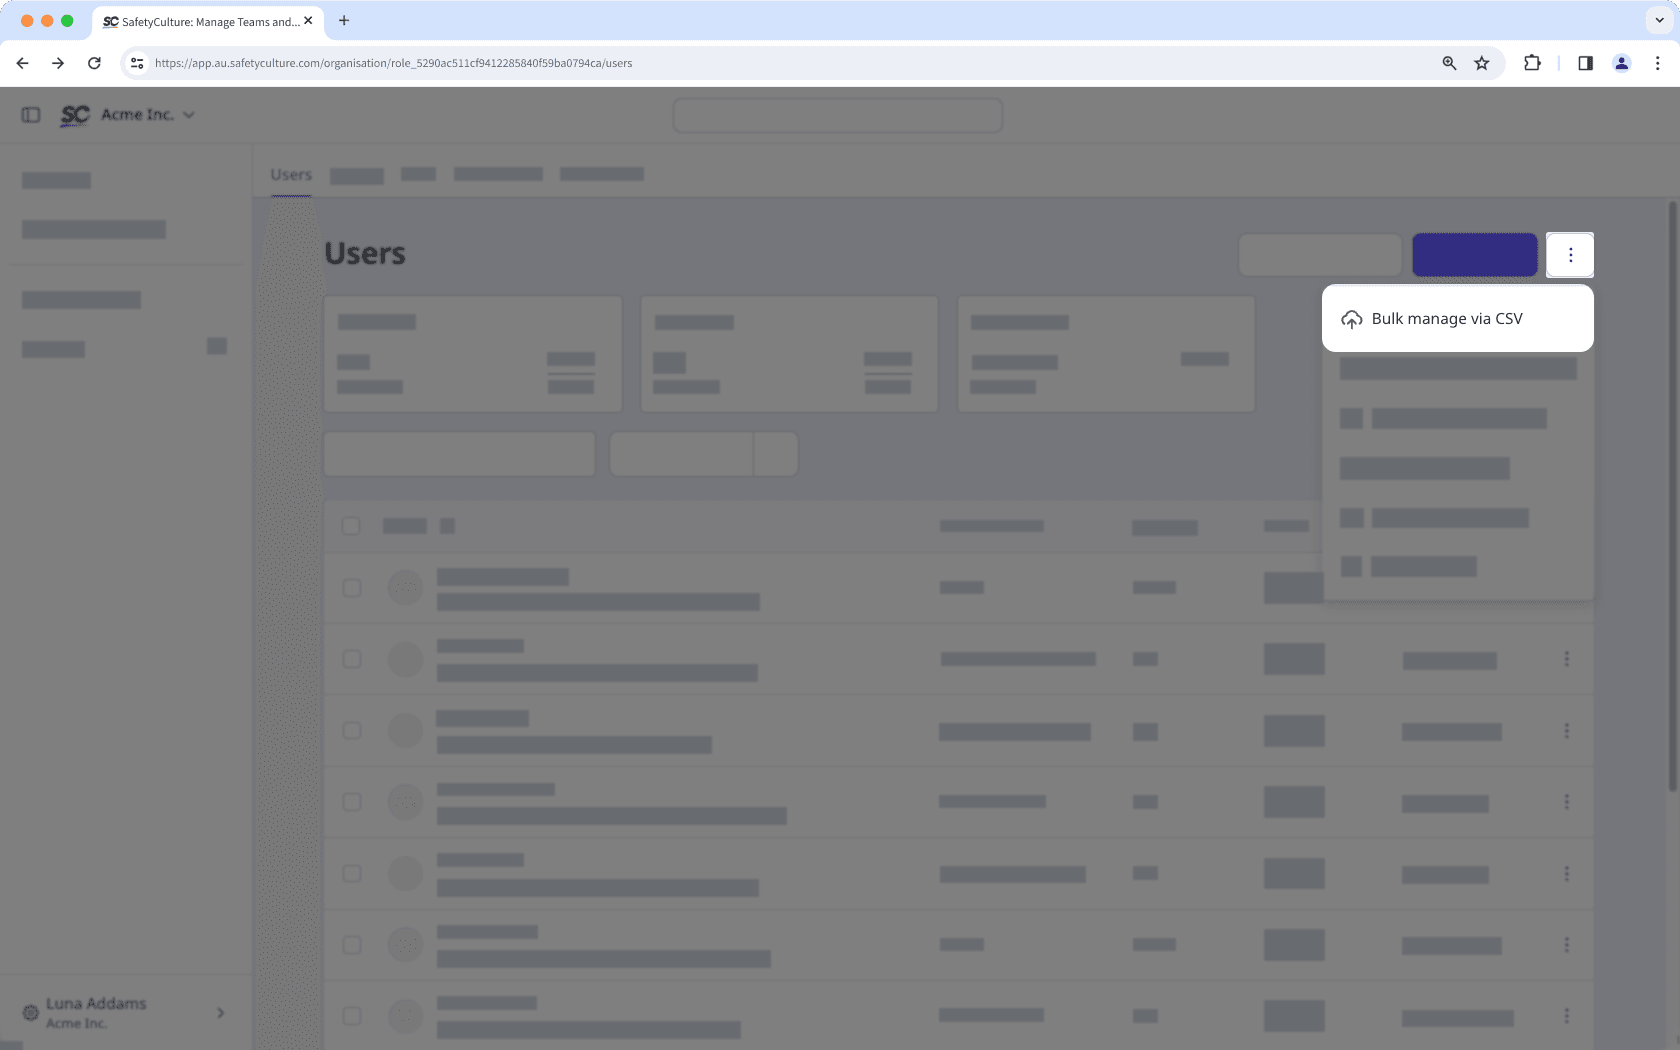1680x1050 pixels.
Task: Toggle the select-all checkbox in the table header
Action: point(351,525)
